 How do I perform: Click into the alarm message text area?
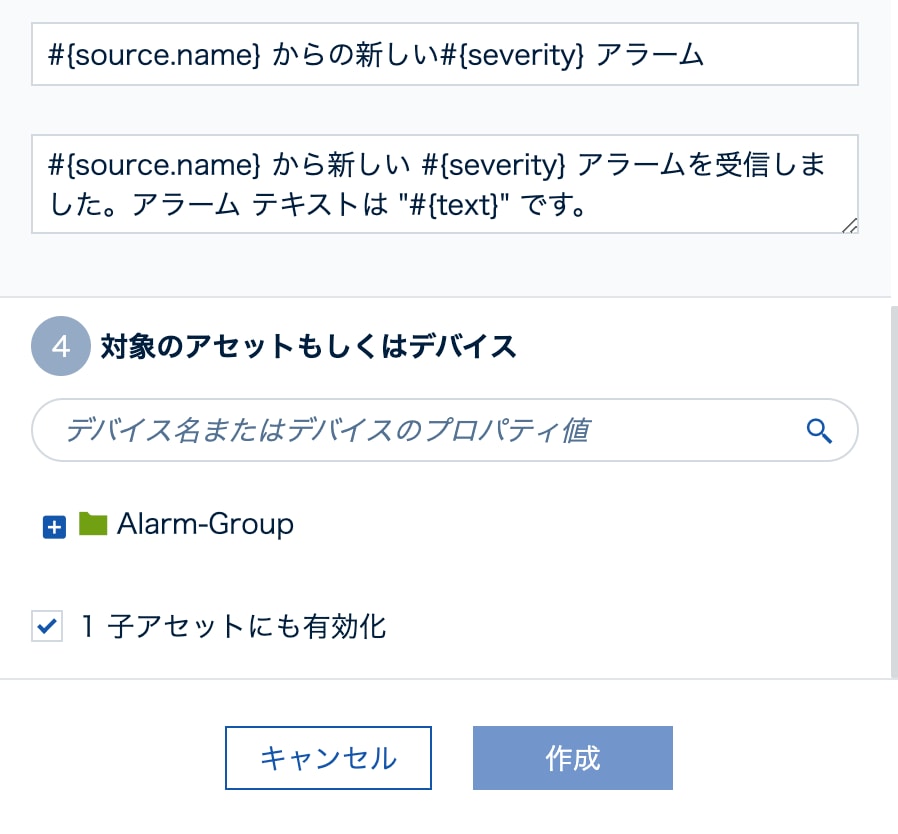(444, 184)
